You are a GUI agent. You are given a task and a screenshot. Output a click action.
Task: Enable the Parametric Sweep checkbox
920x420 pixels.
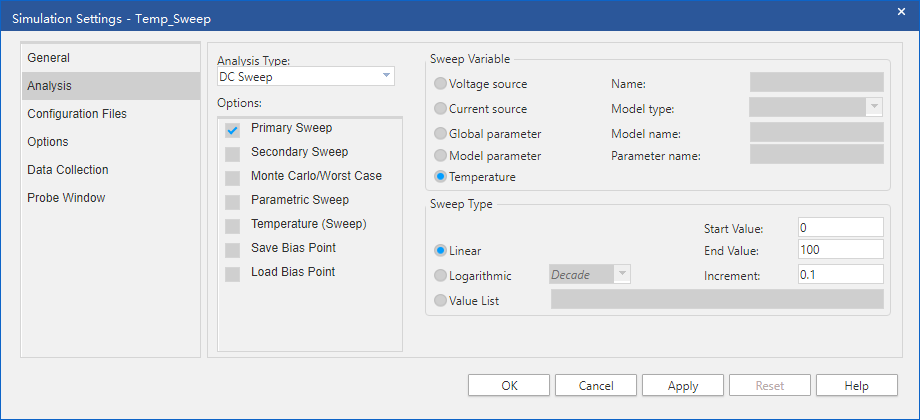pos(232,201)
